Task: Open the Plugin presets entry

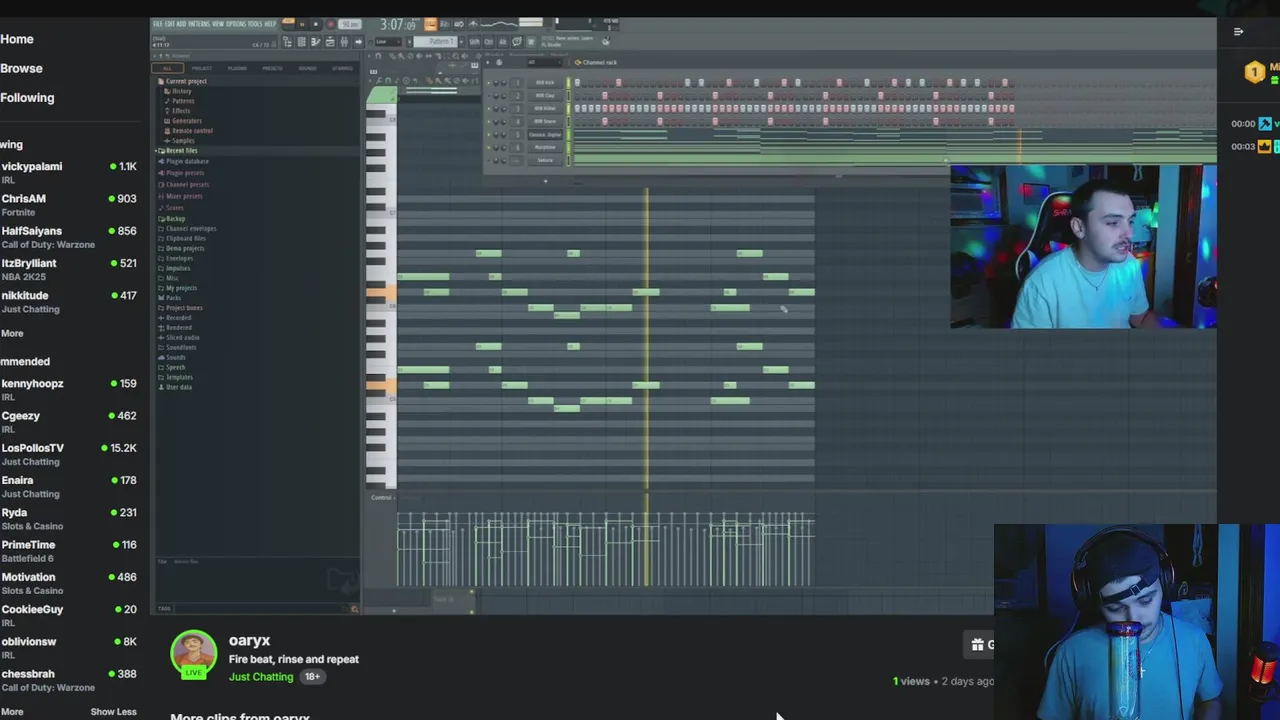Action: pos(182,173)
